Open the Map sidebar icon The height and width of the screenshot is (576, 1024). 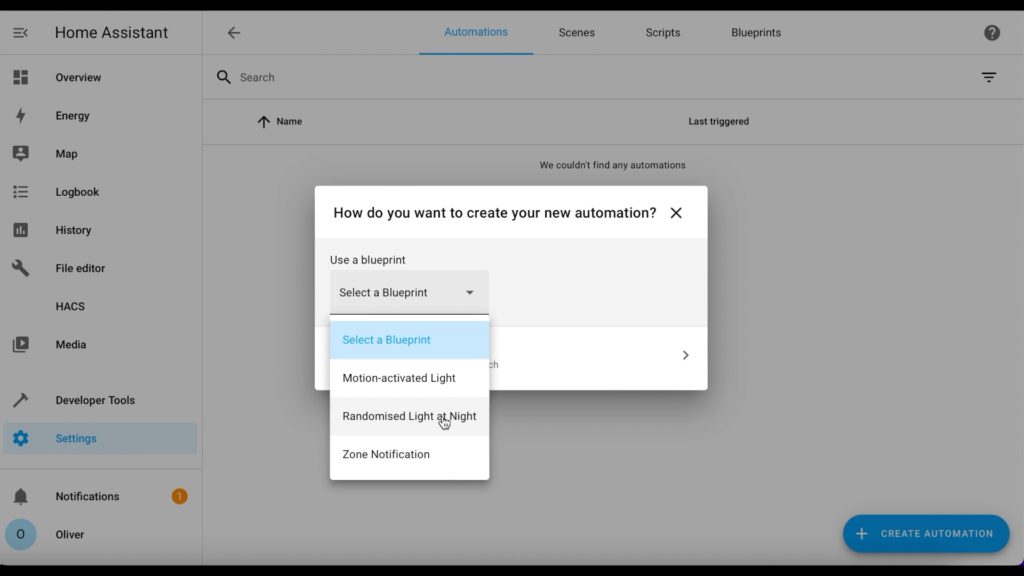tap(20, 153)
